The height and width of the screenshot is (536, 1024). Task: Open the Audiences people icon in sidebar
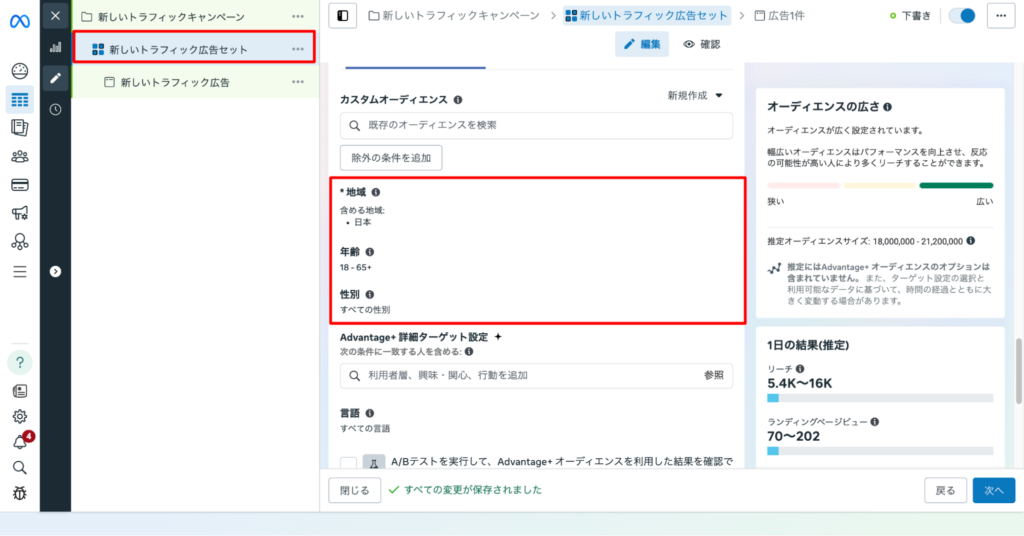point(19,156)
